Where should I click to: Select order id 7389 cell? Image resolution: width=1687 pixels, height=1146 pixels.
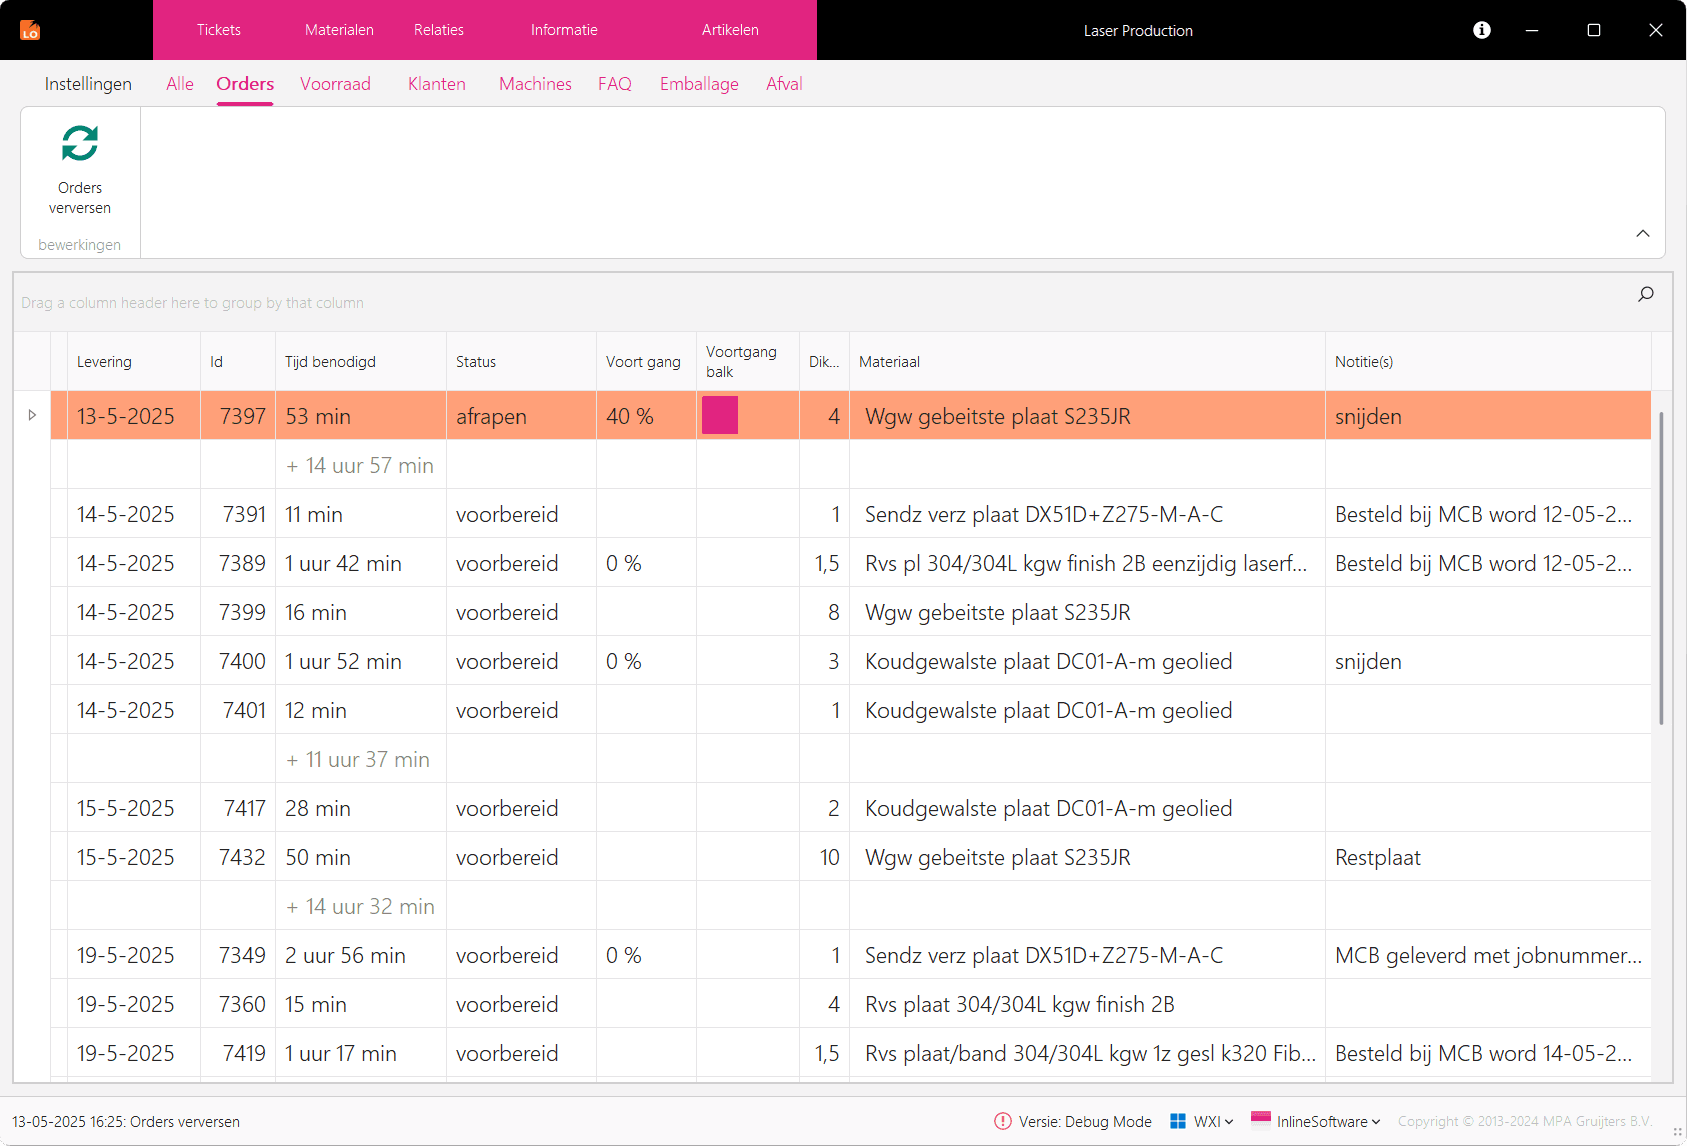[238, 563]
